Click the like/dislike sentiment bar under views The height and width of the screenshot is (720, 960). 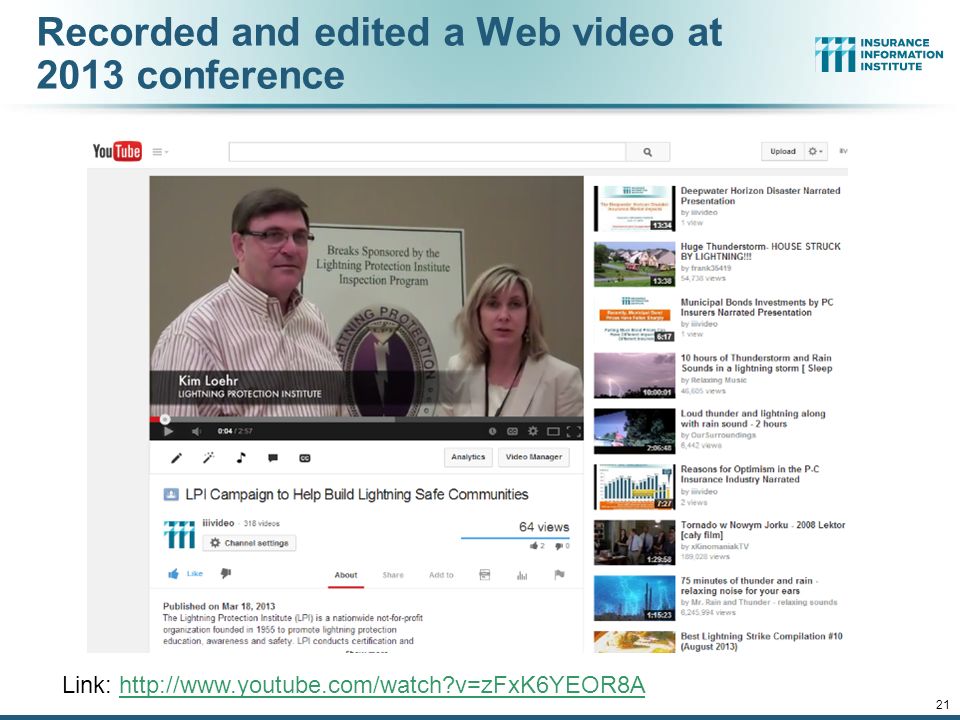pos(516,538)
